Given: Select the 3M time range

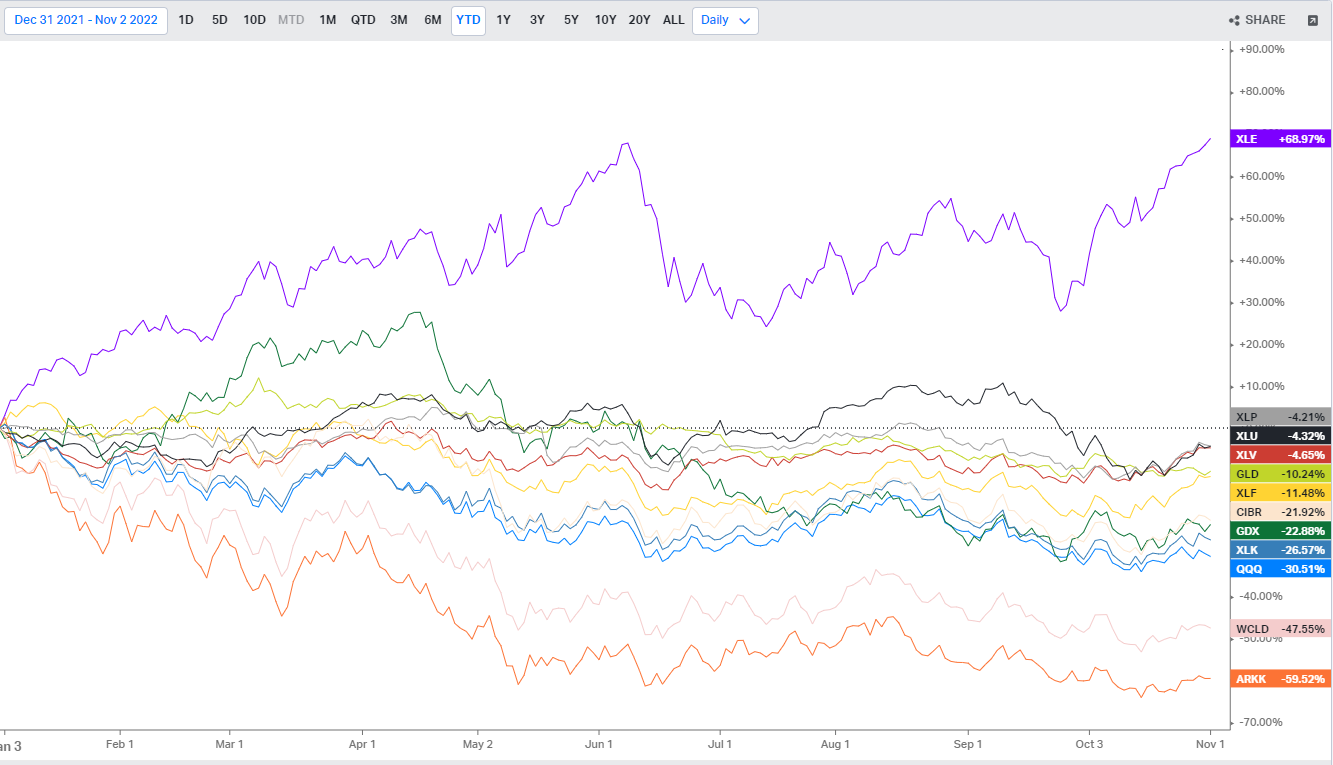Looking at the screenshot, I should pyautogui.click(x=399, y=20).
